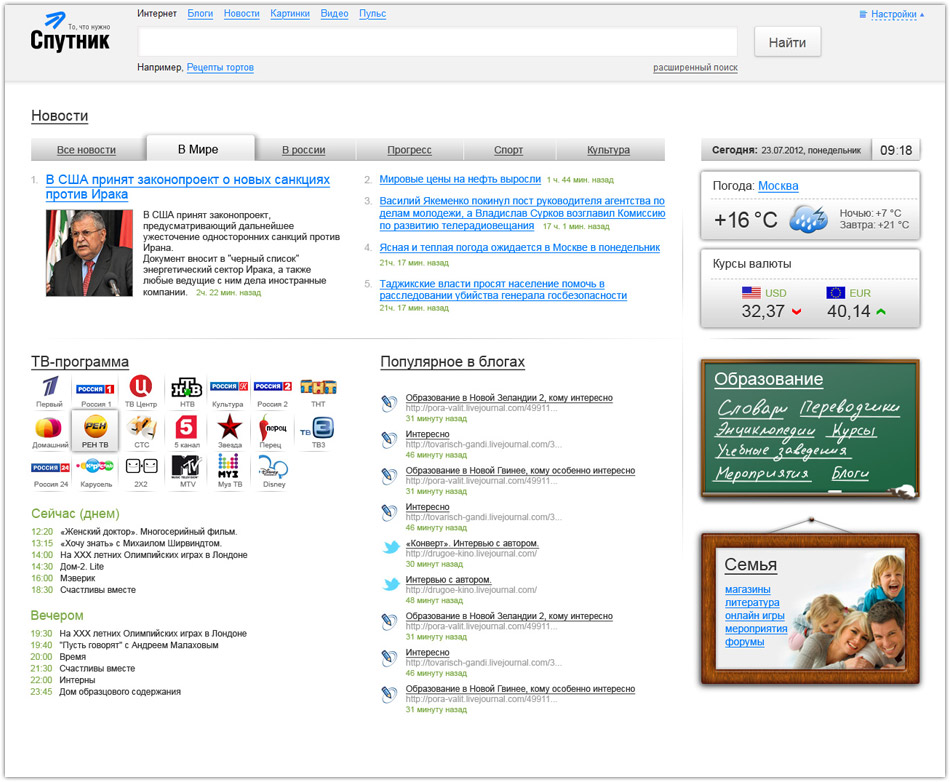The width and height of the screenshot is (950, 782).
Task: Open Переводчики on the chalkboard
Action: pos(849,409)
